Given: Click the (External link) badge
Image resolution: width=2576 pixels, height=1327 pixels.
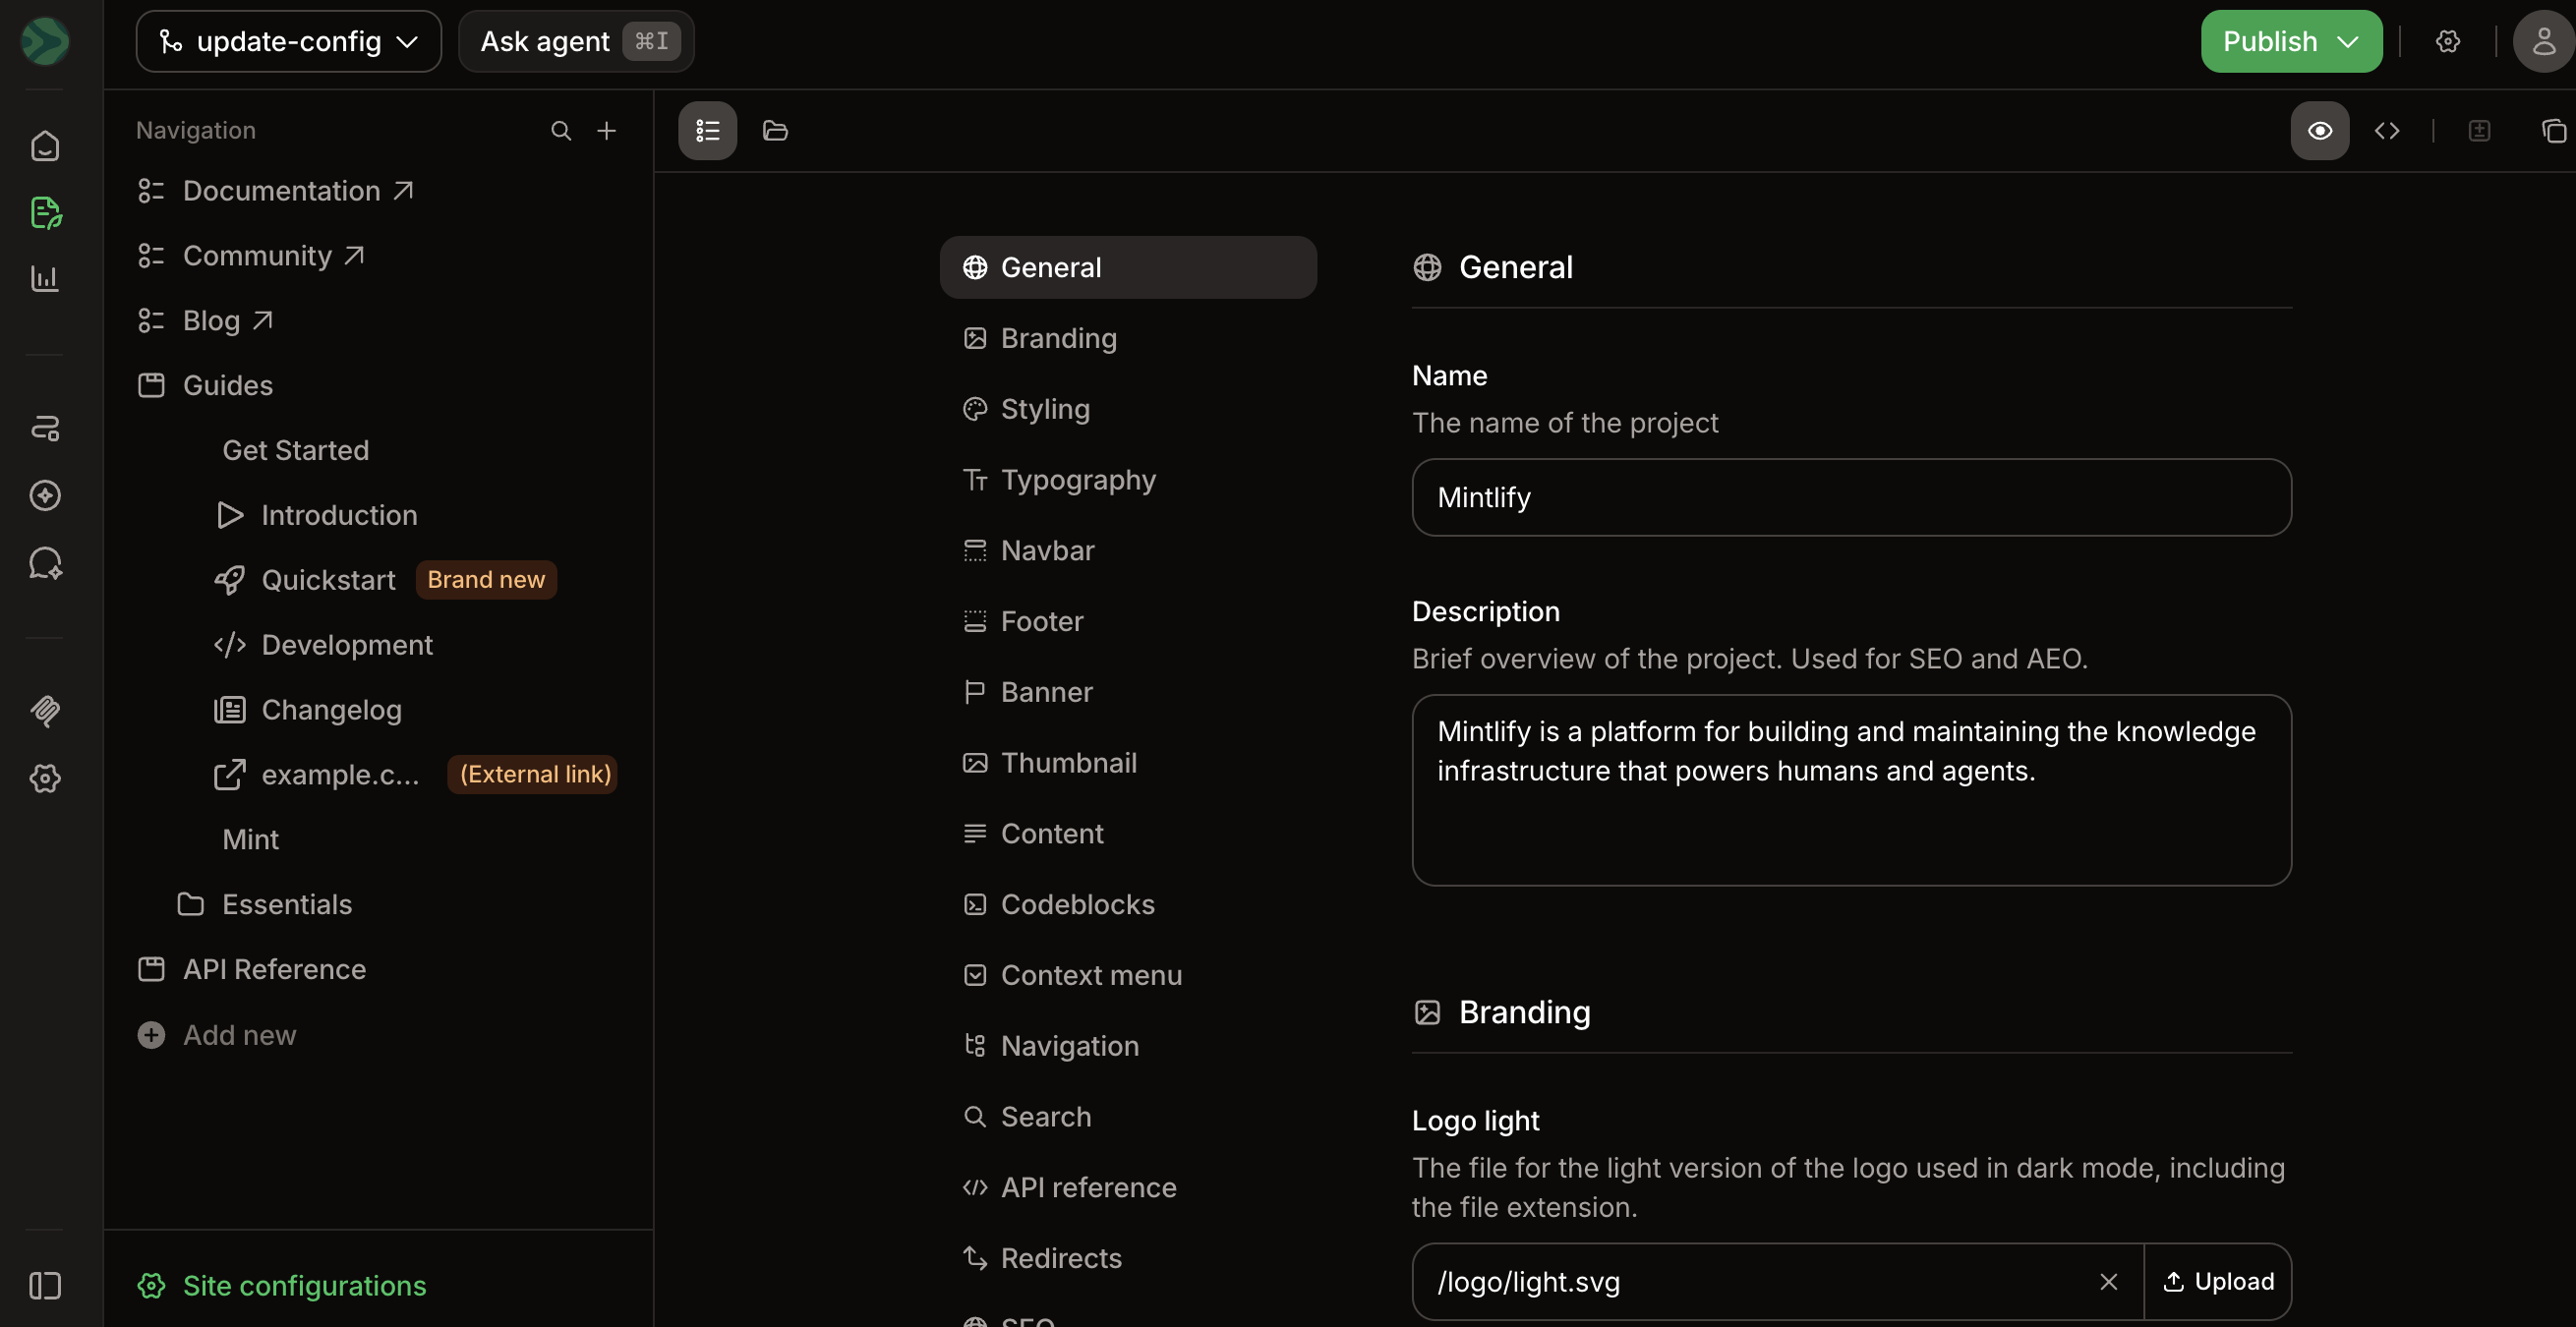Looking at the screenshot, I should point(533,774).
